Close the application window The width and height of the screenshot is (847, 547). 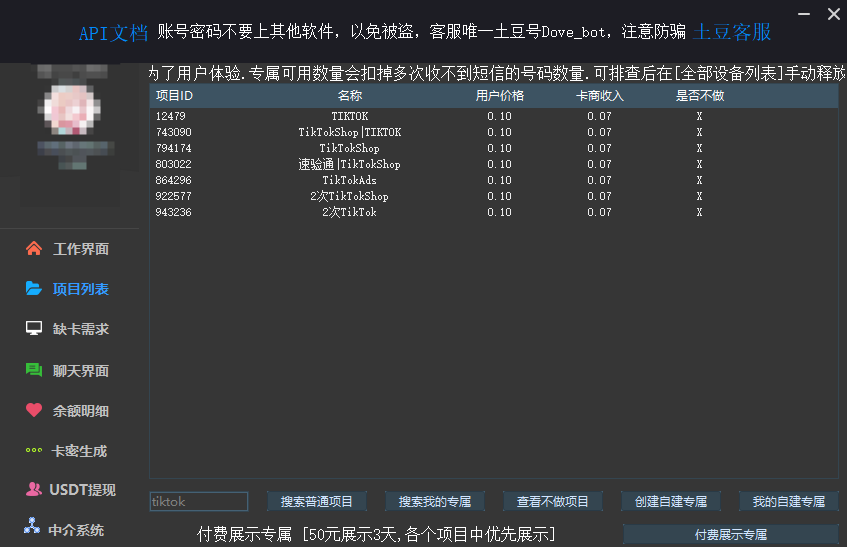(833, 14)
